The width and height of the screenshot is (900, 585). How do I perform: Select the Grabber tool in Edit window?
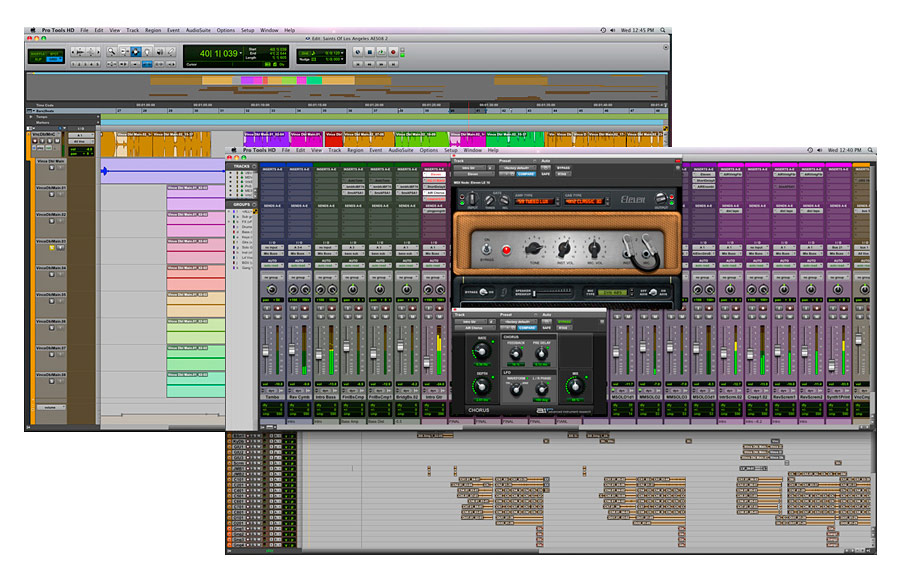point(148,52)
